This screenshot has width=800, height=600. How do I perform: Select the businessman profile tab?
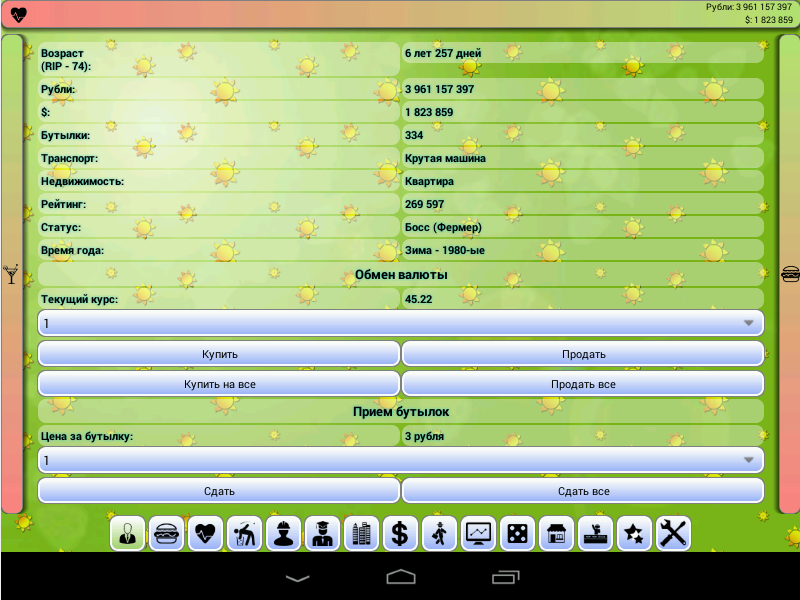[x=128, y=534]
